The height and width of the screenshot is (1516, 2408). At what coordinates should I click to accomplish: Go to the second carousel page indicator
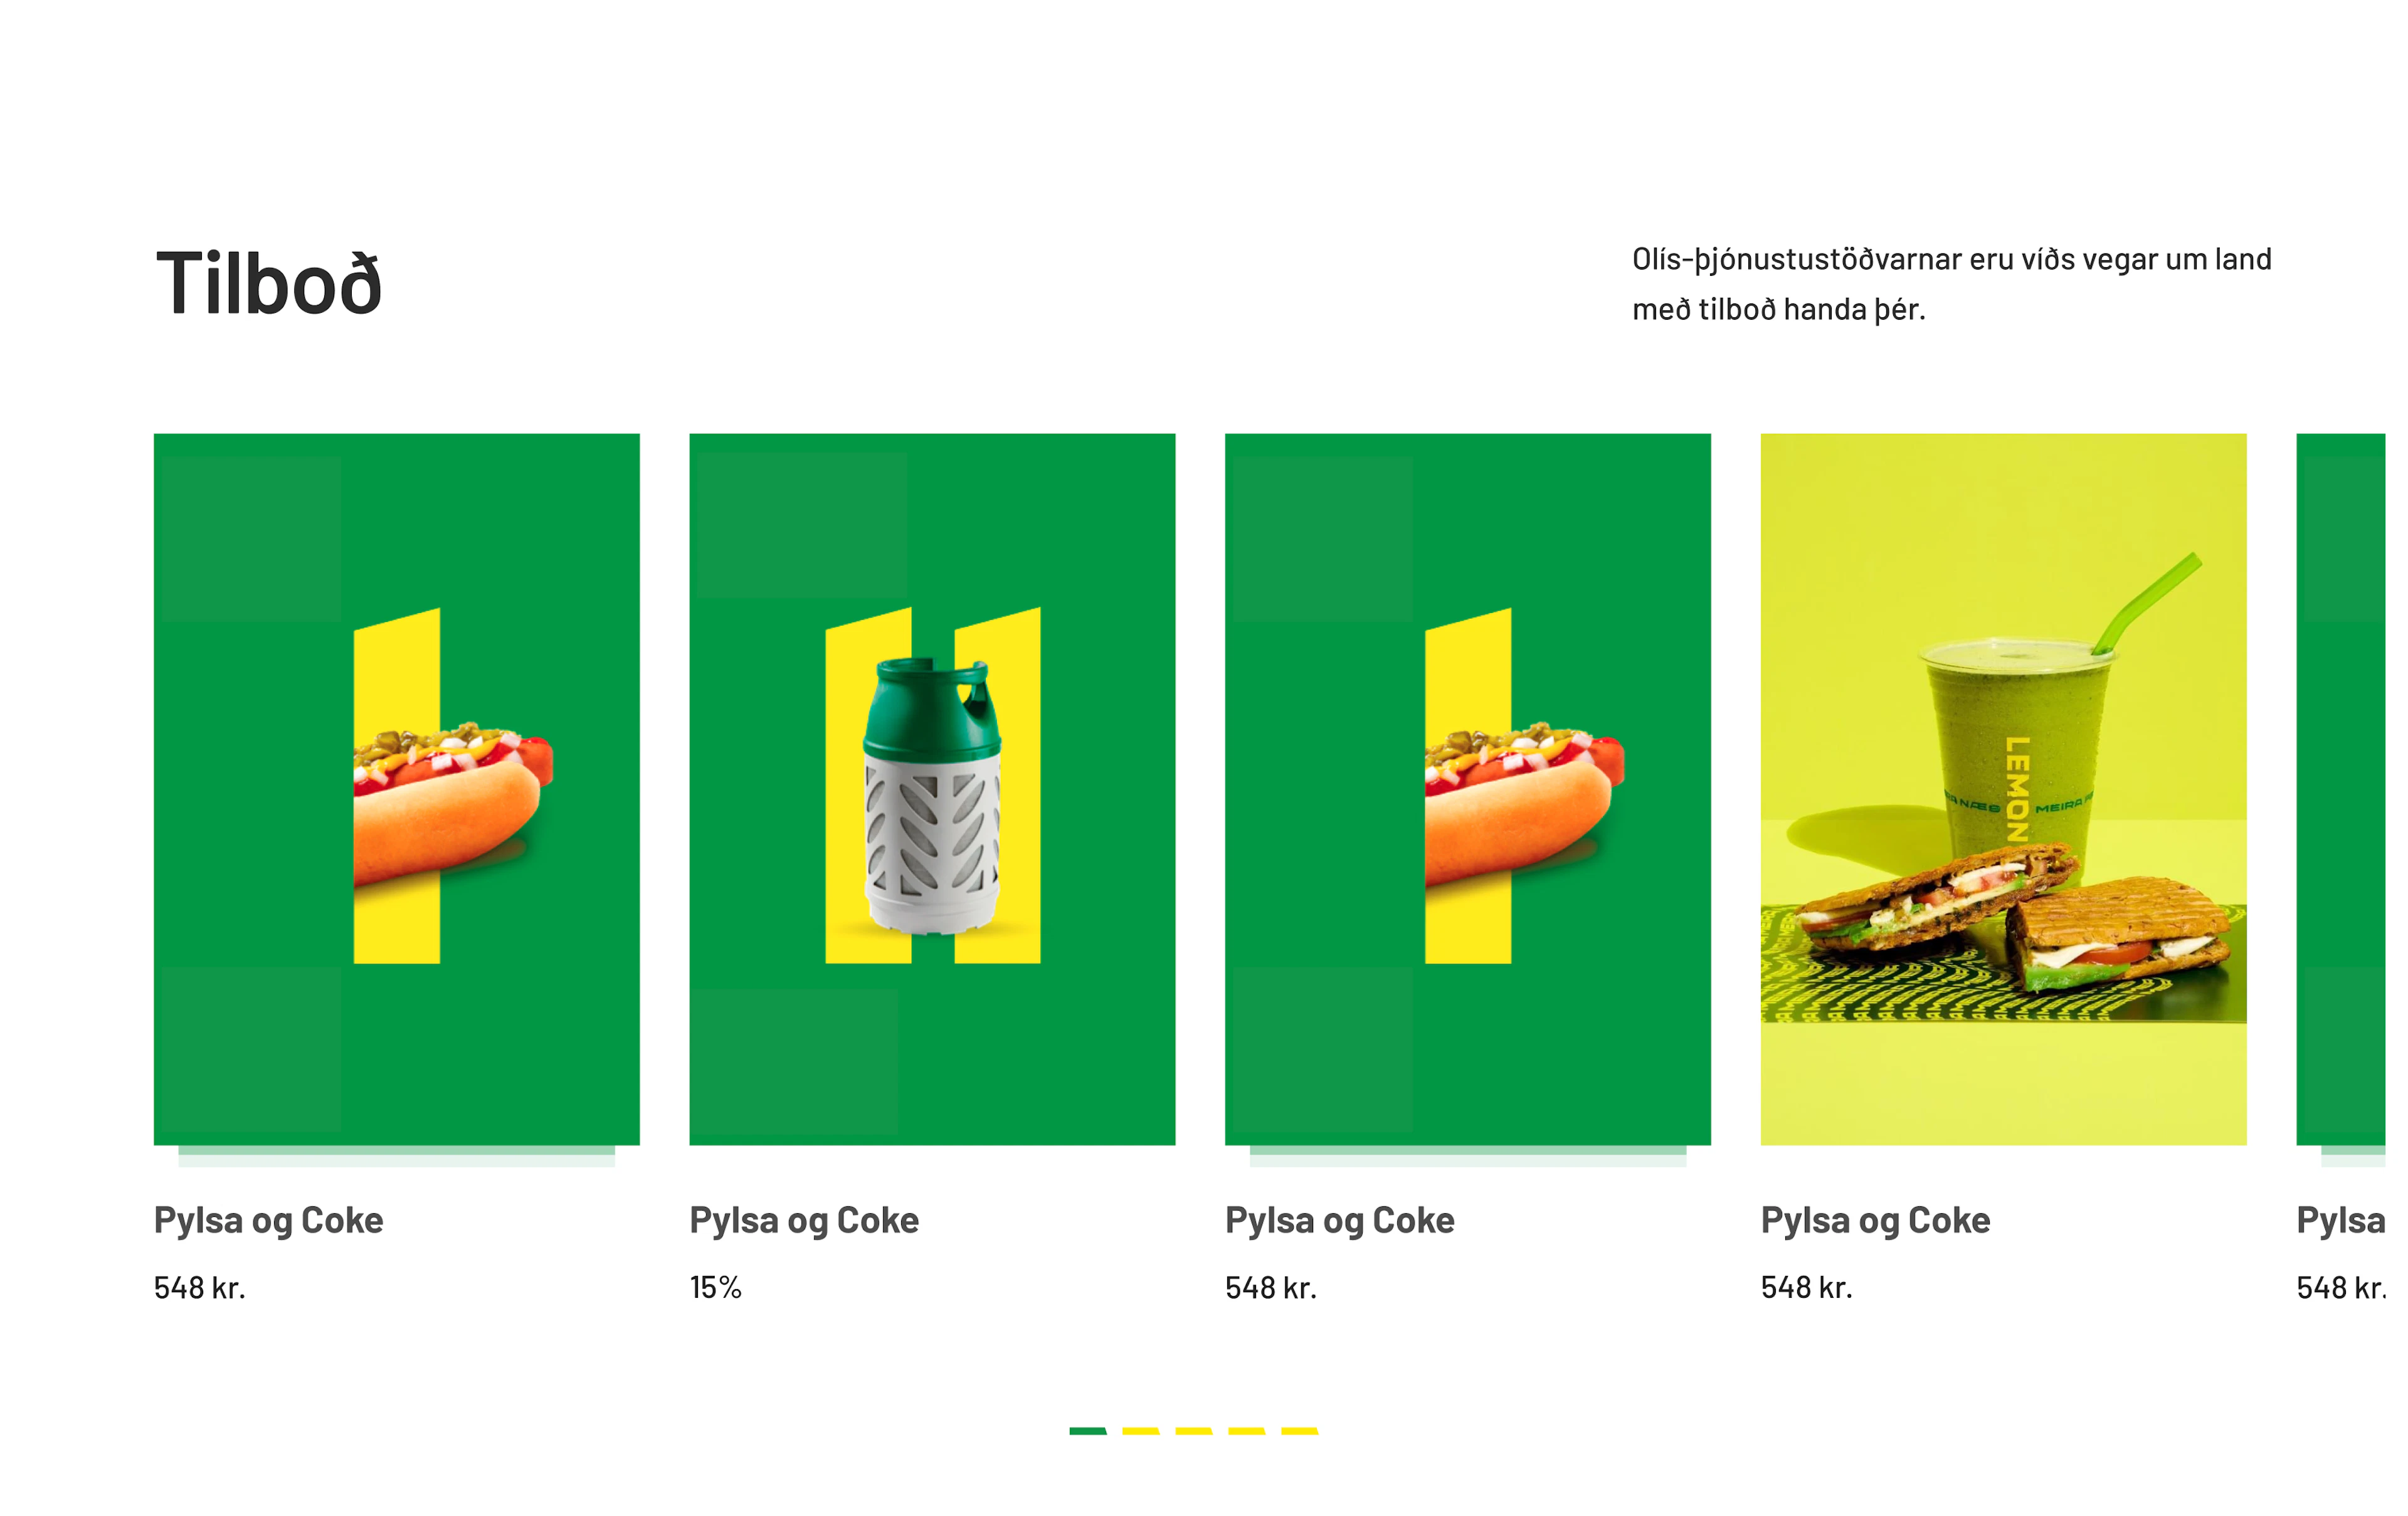[1141, 1431]
